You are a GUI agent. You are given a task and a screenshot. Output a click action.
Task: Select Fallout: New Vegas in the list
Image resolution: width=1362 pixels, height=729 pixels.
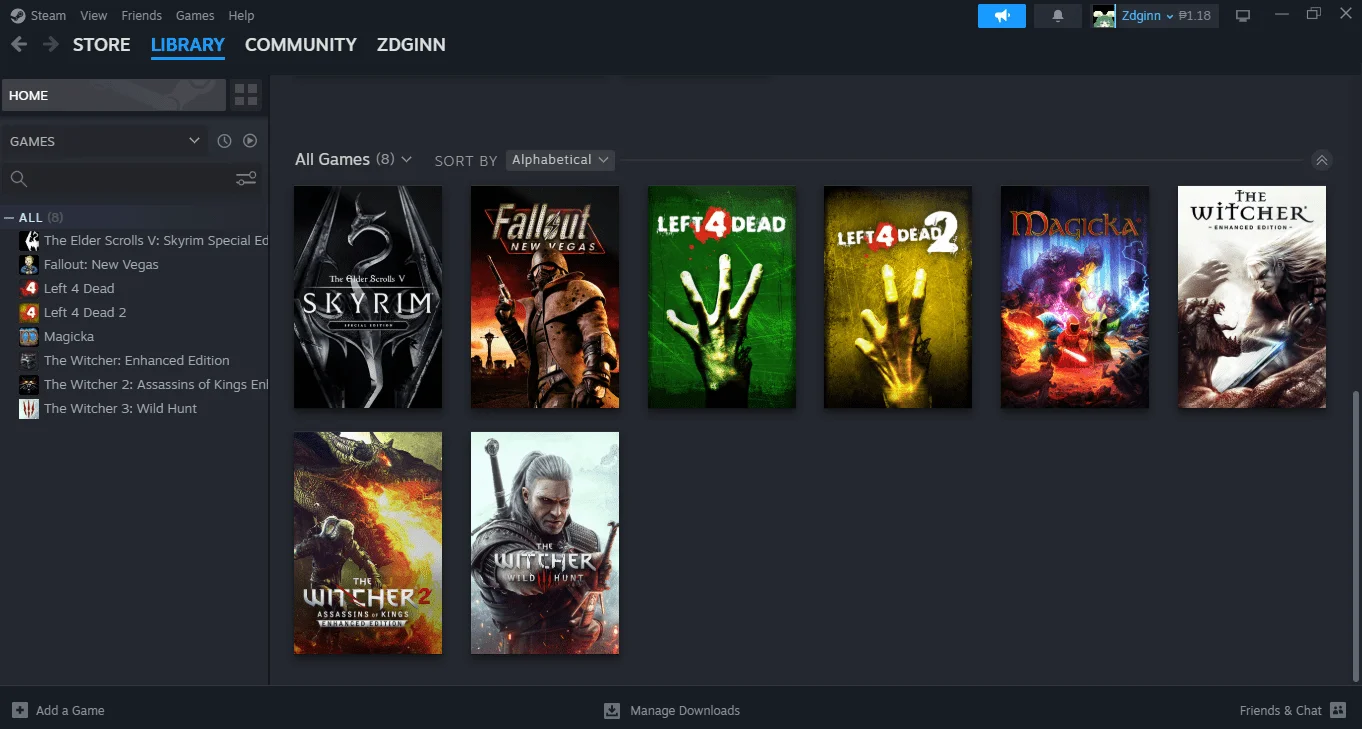tap(101, 265)
